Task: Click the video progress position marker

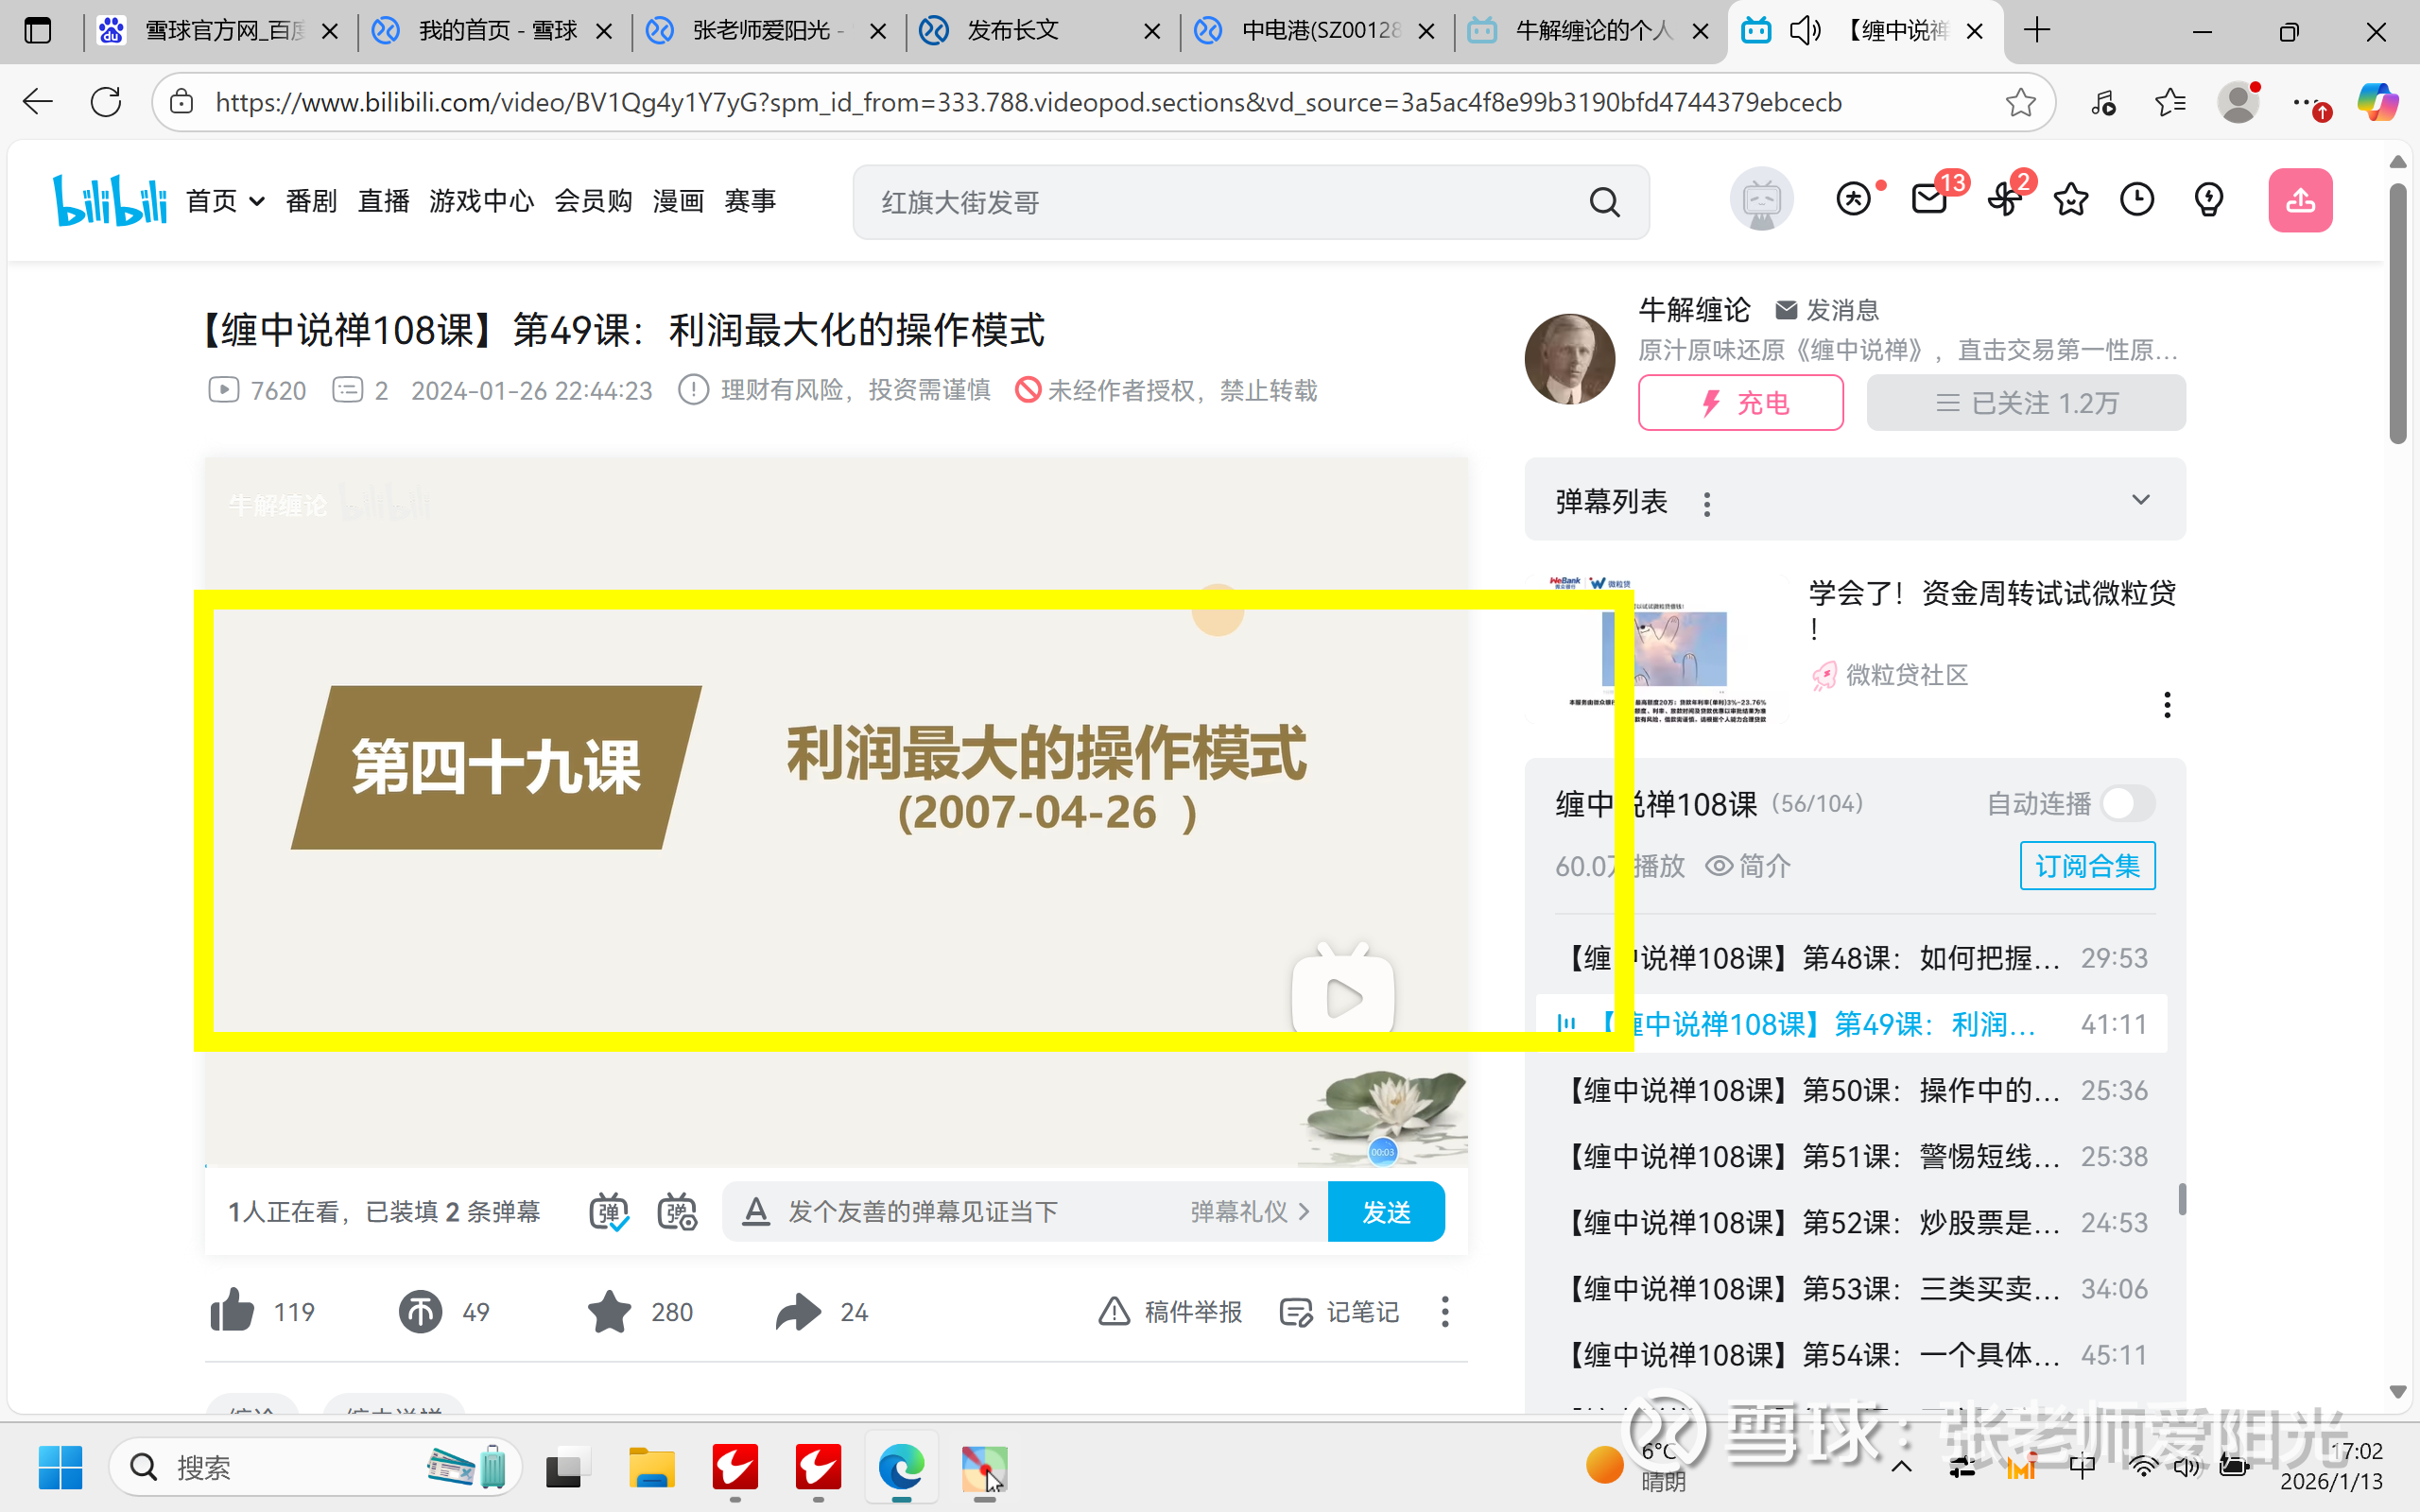Action: (1382, 1152)
